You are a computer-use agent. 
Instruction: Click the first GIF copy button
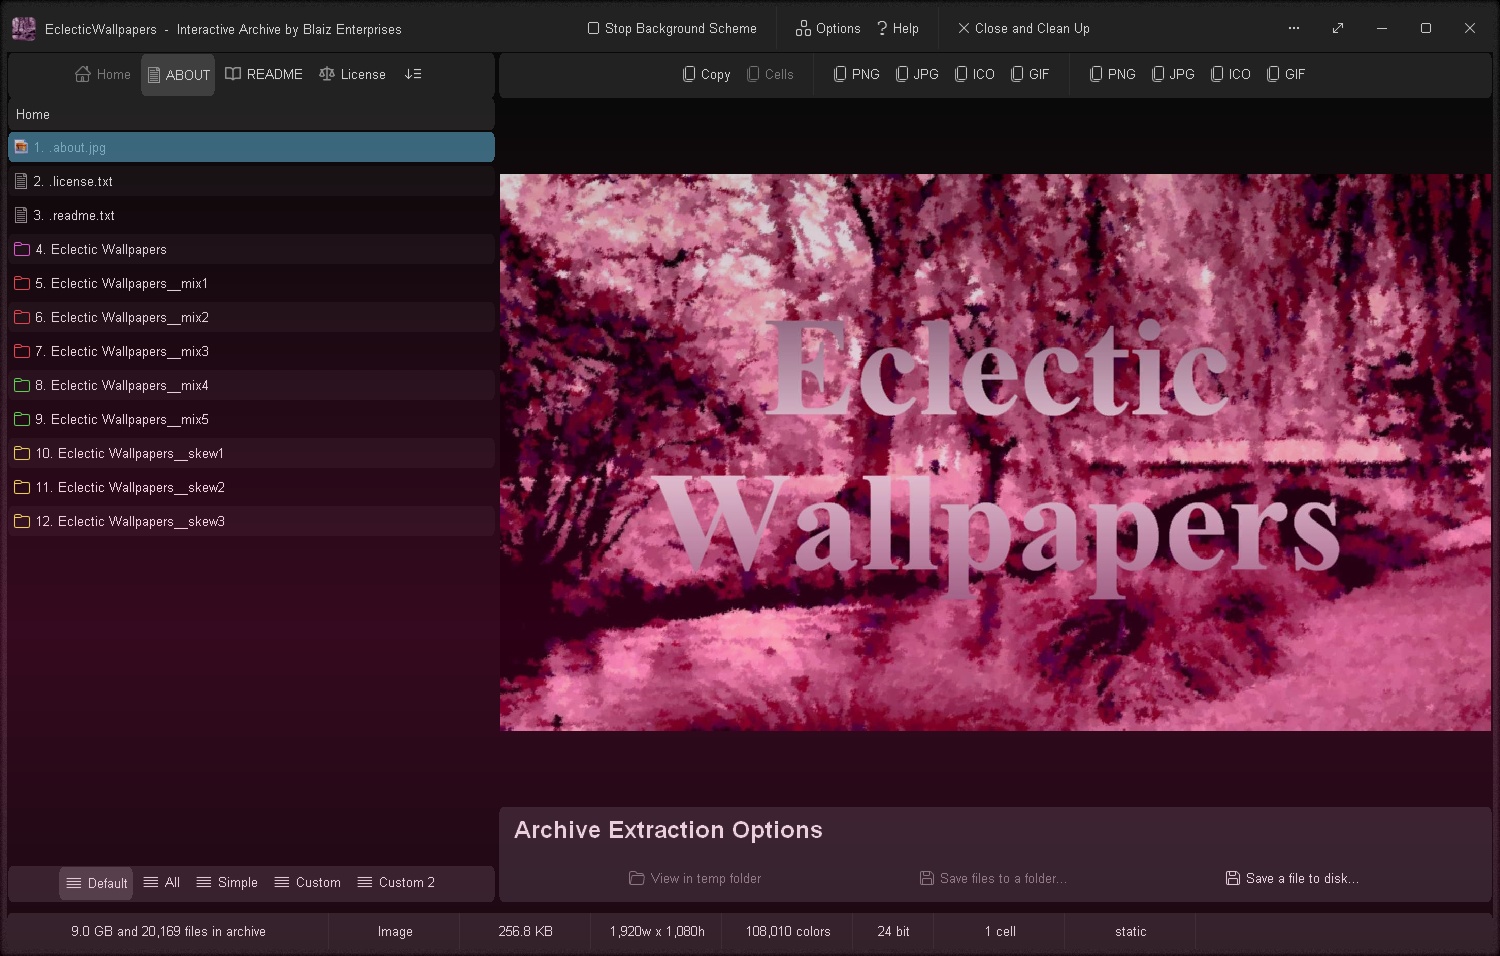(x=1030, y=74)
